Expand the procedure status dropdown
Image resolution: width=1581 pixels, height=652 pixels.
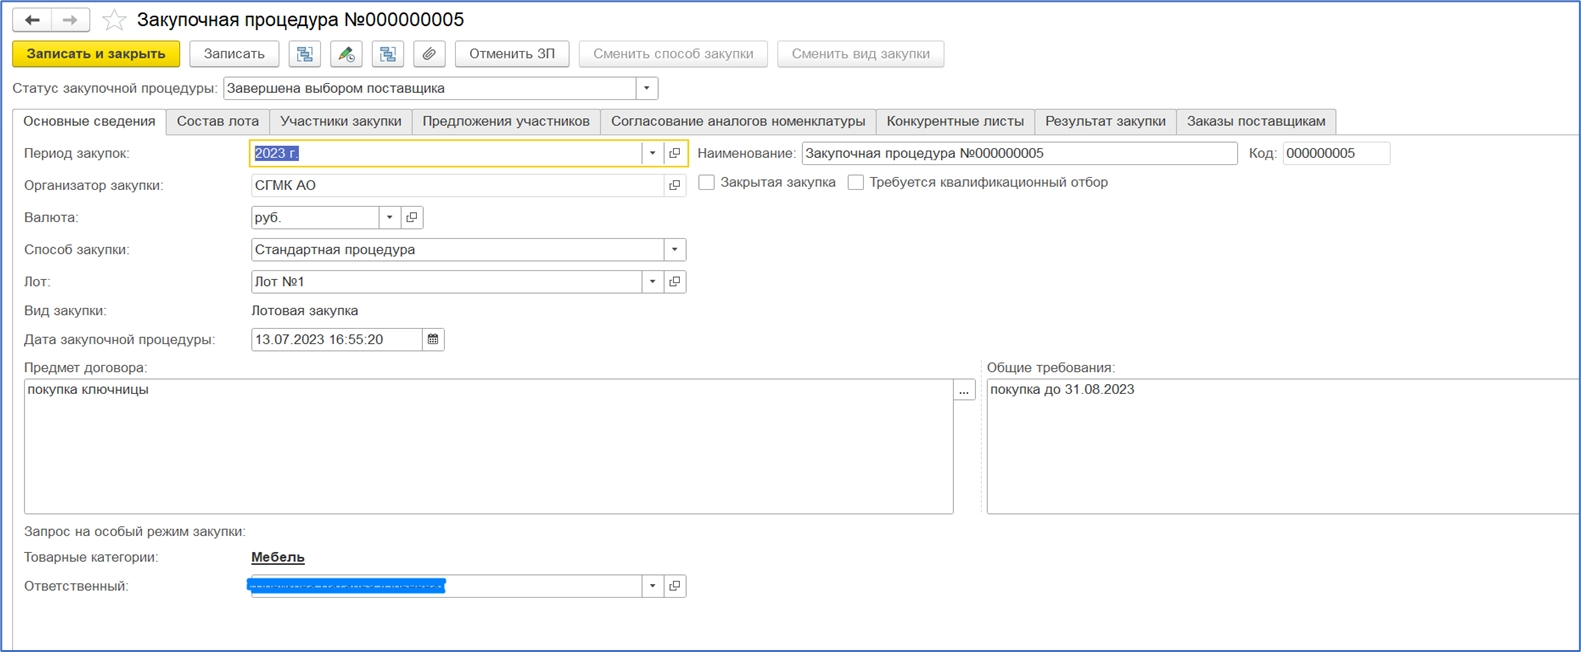tap(647, 89)
